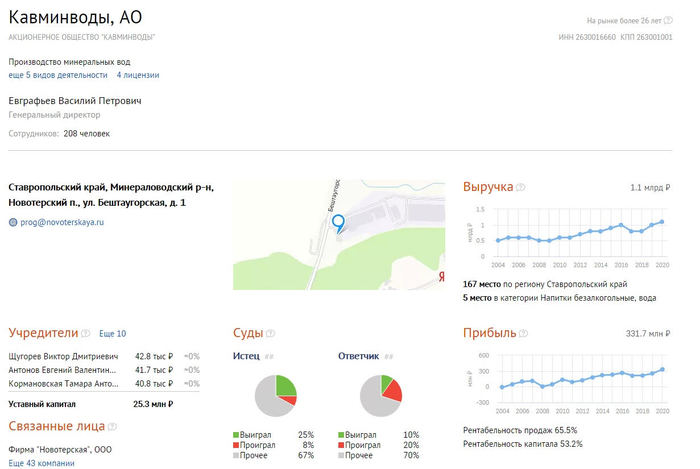The height and width of the screenshot is (469, 700).
Task: Select founder Щугорев Виктор Дмитриевич
Action: [x=63, y=357]
